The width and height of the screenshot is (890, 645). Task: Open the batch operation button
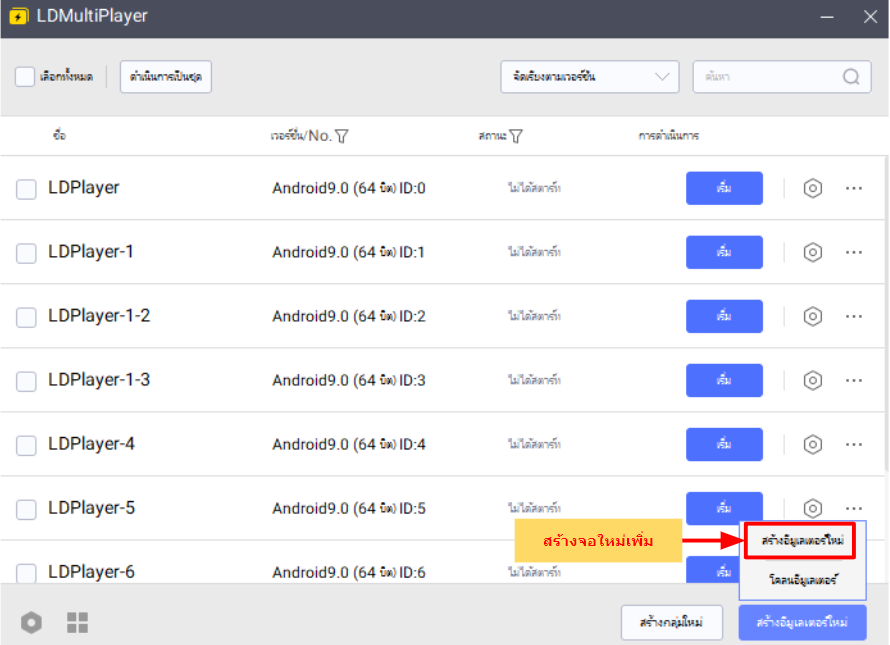pyautogui.click(x=166, y=77)
